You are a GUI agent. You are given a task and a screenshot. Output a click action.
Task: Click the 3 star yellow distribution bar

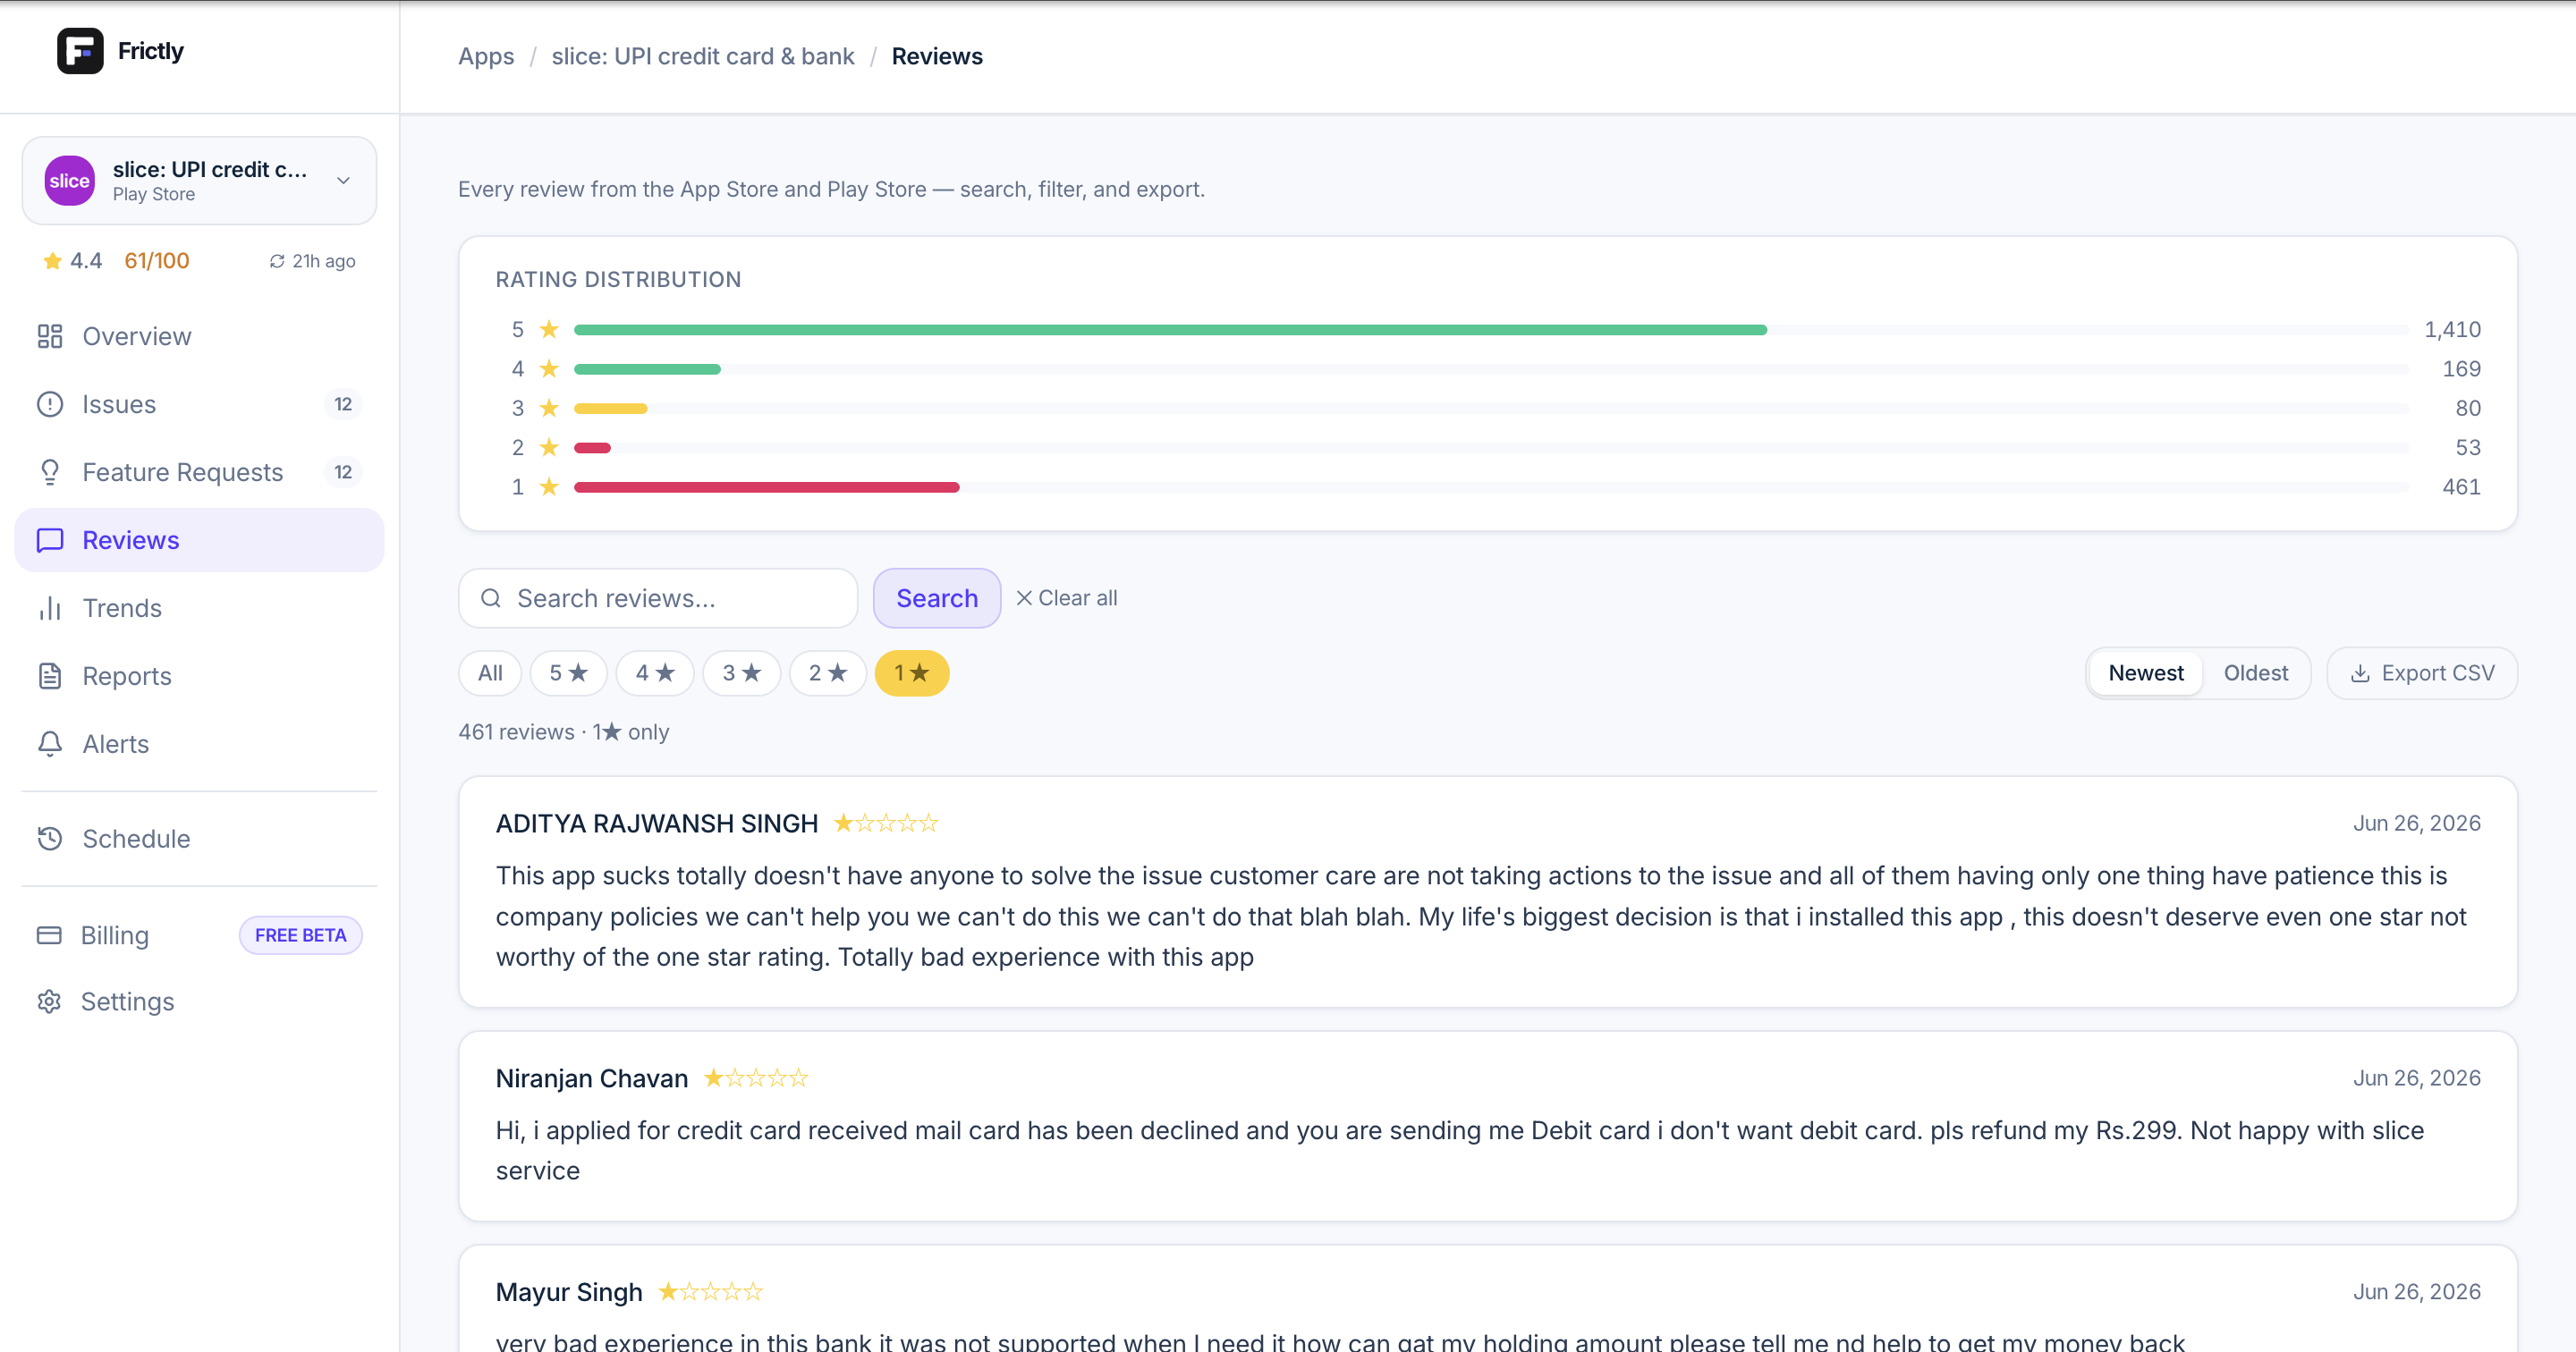point(610,408)
